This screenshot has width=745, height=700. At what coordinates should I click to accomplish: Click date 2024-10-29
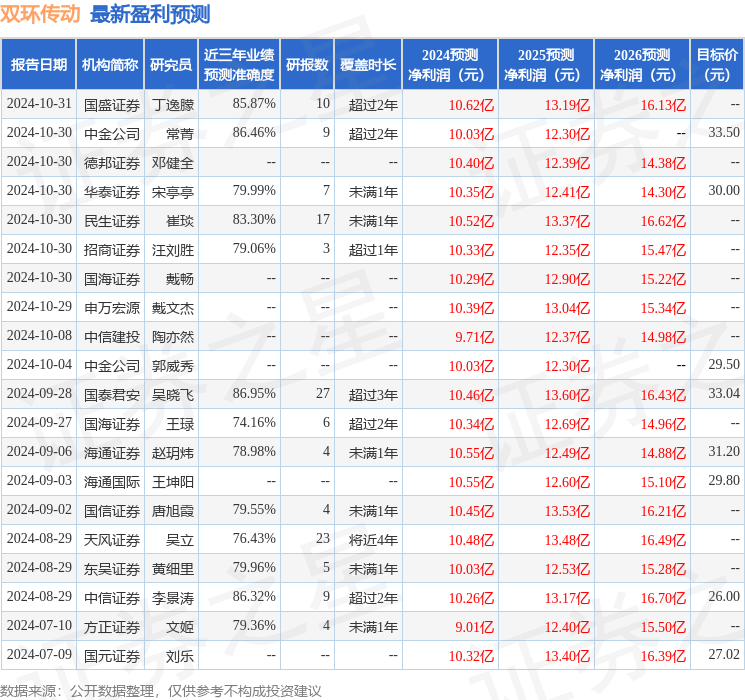[39, 306]
